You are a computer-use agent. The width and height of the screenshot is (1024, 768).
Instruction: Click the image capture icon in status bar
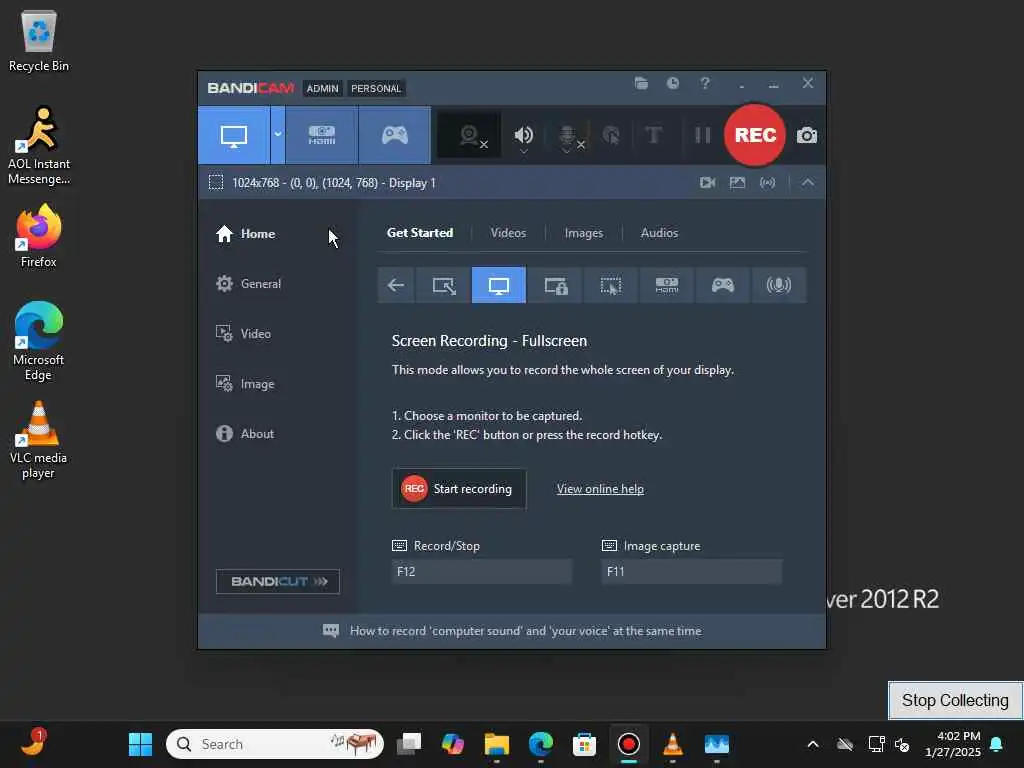pos(737,183)
